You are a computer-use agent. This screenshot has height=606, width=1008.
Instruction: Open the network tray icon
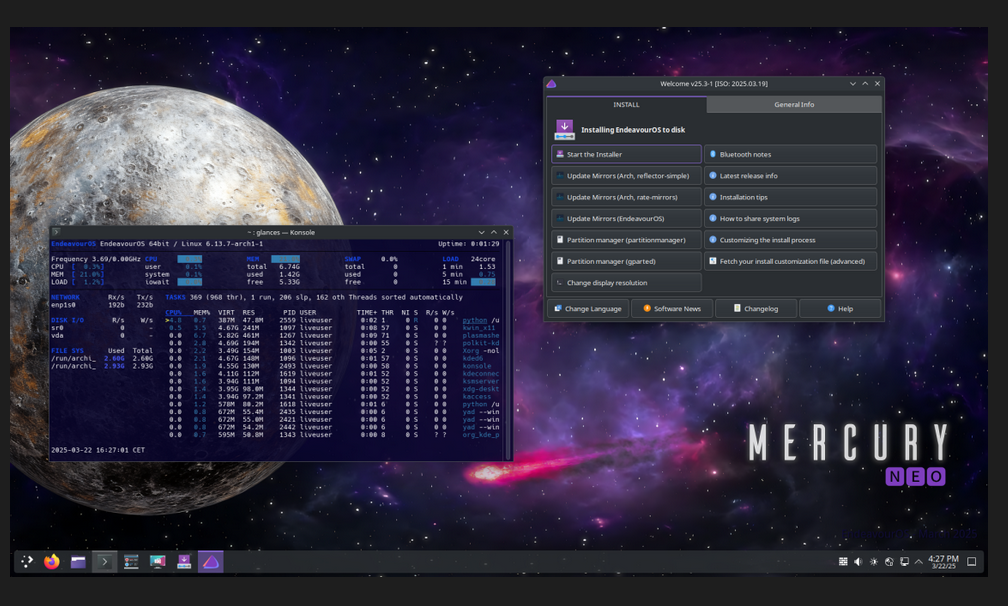tap(904, 562)
